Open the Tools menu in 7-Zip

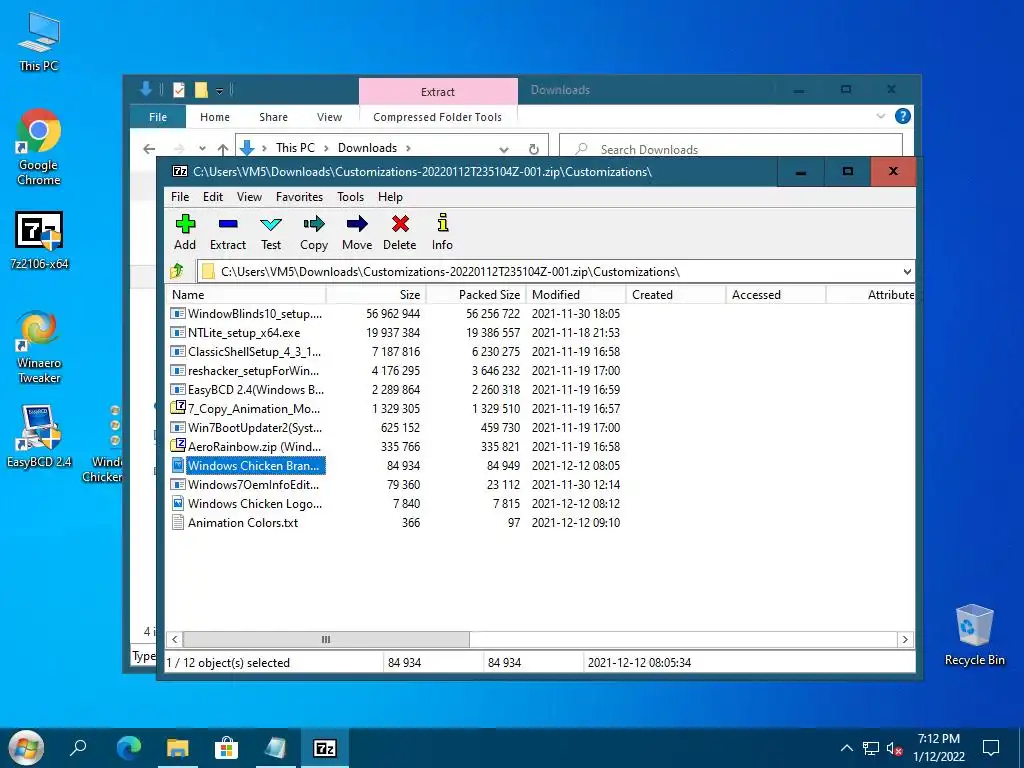point(350,197)
